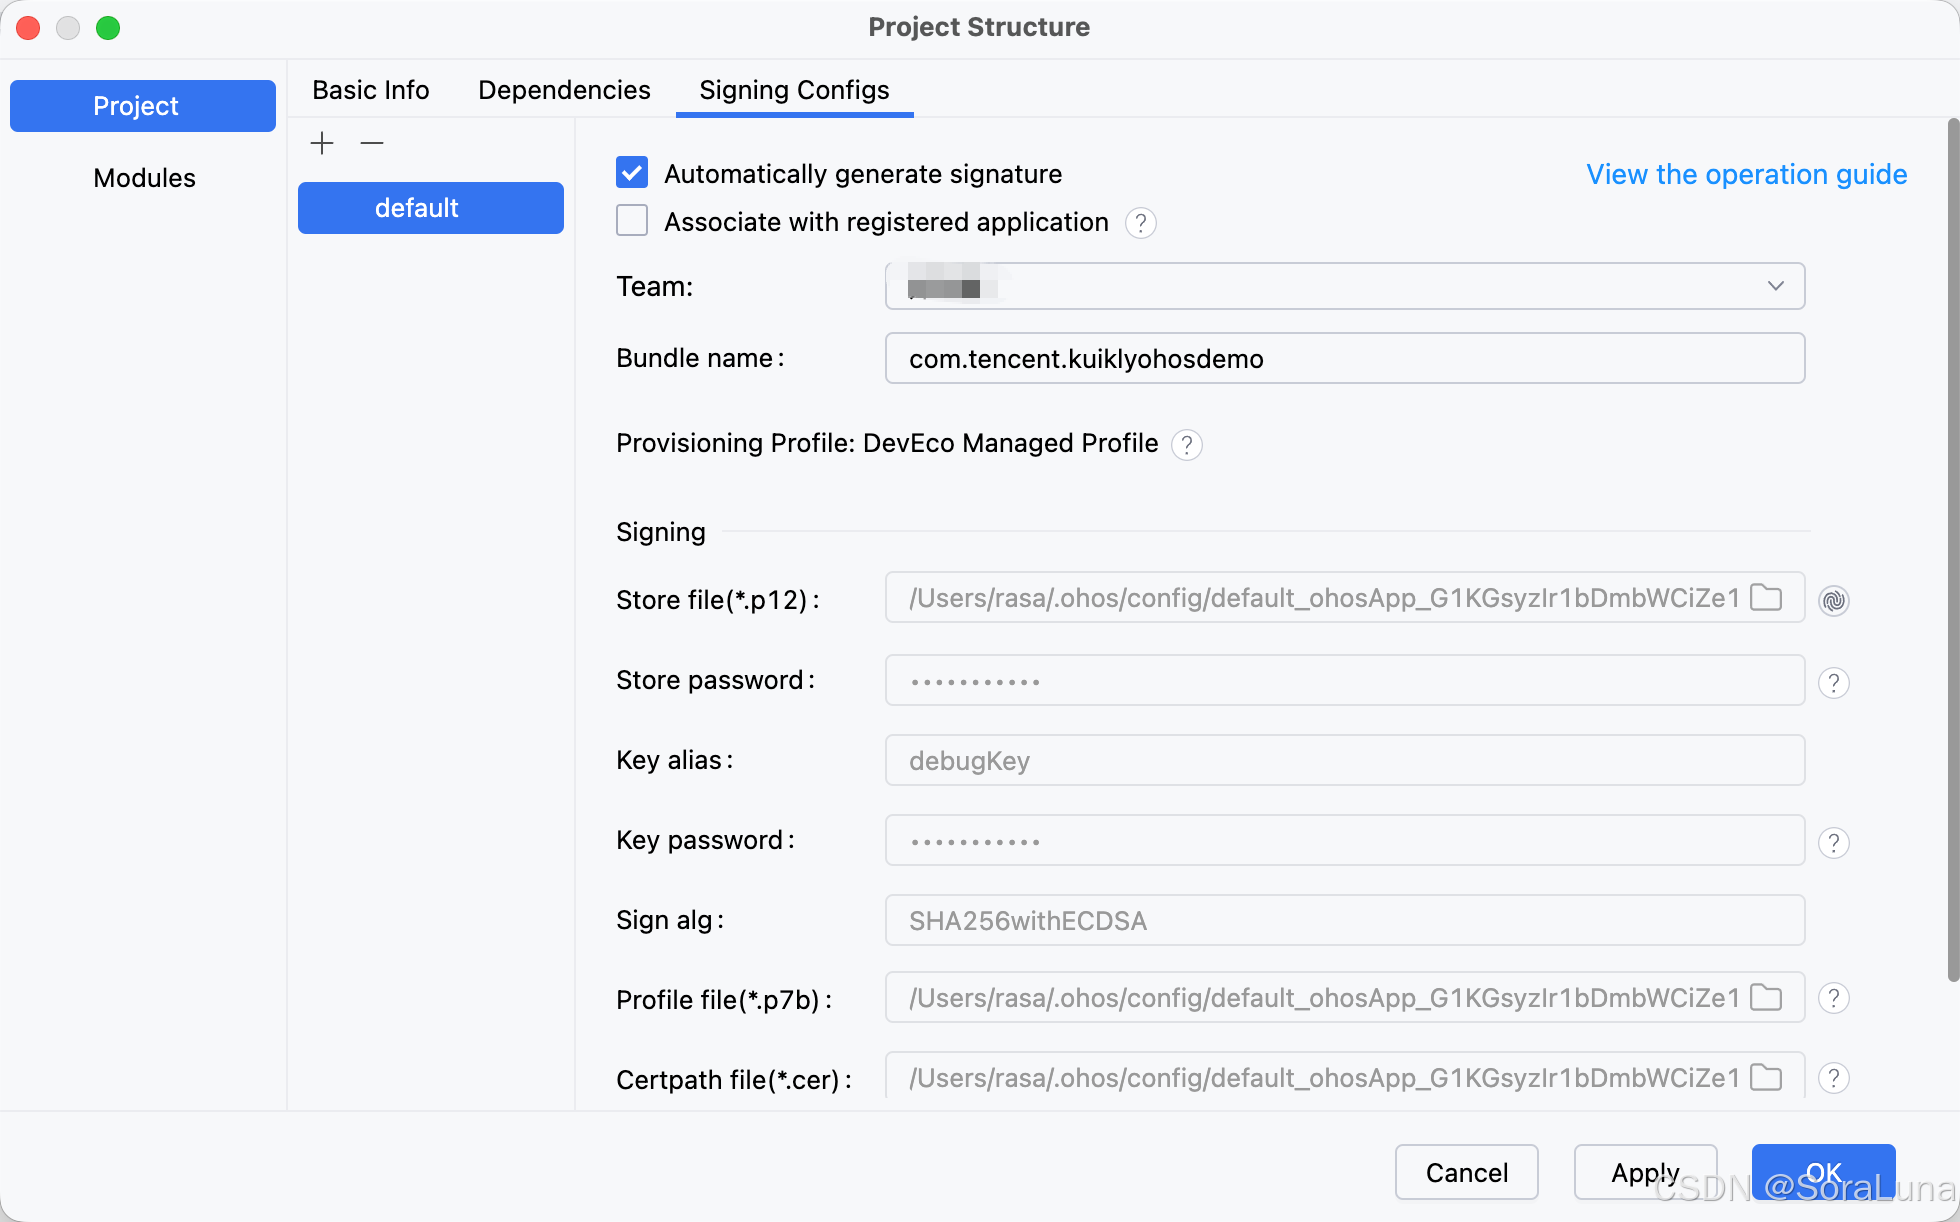This screenshot has width=1960, height=1222.
Task: Switch to Basic Info tab
Action: click(370, 90)
